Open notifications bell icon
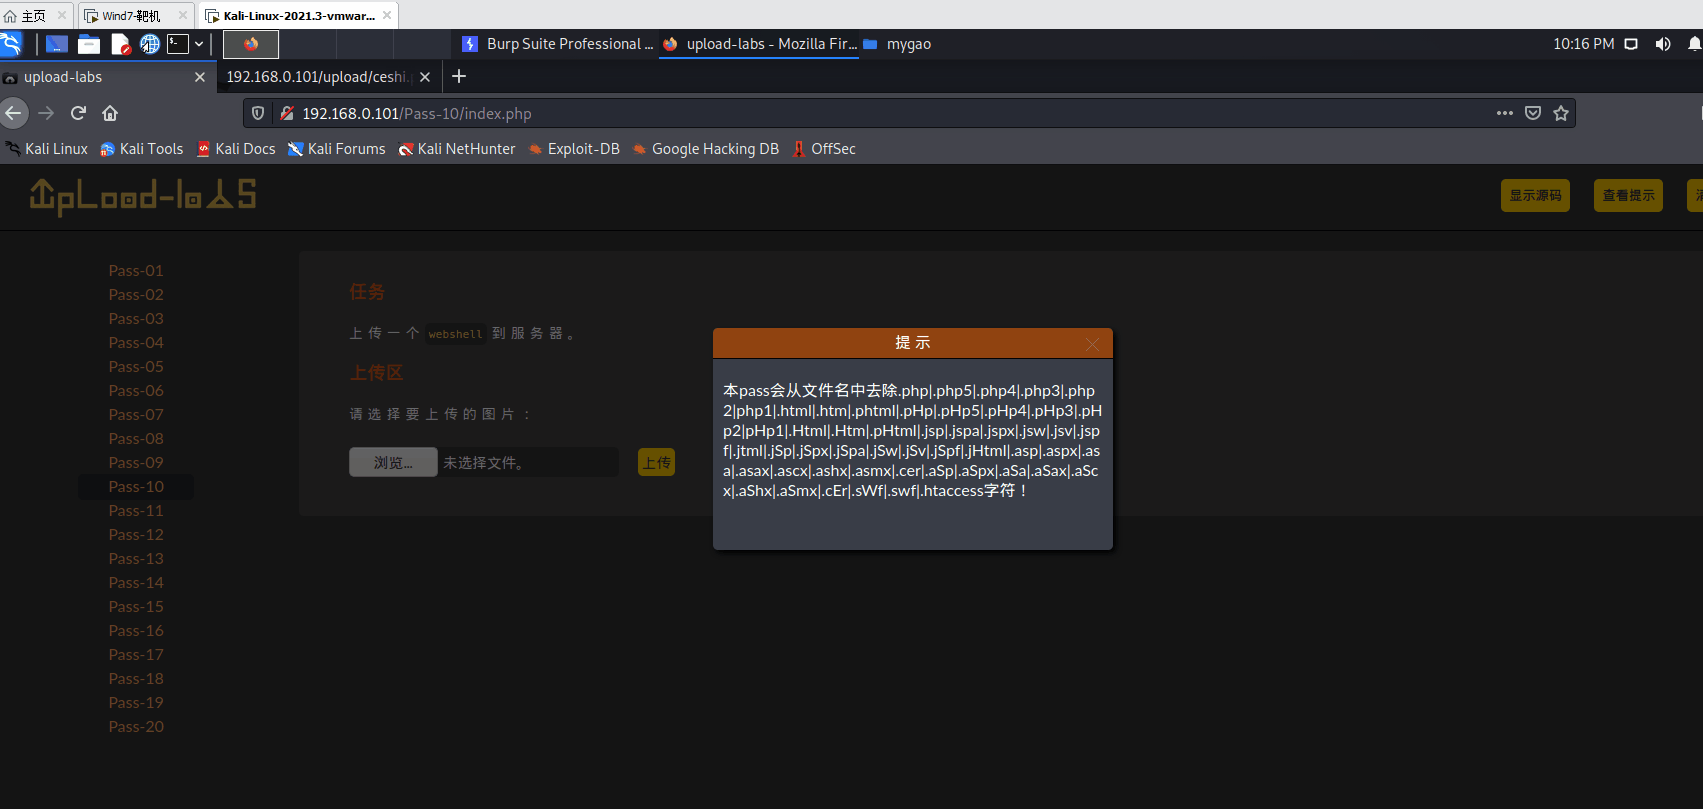Viewport: 1703px width, 809px height. 1694,44
